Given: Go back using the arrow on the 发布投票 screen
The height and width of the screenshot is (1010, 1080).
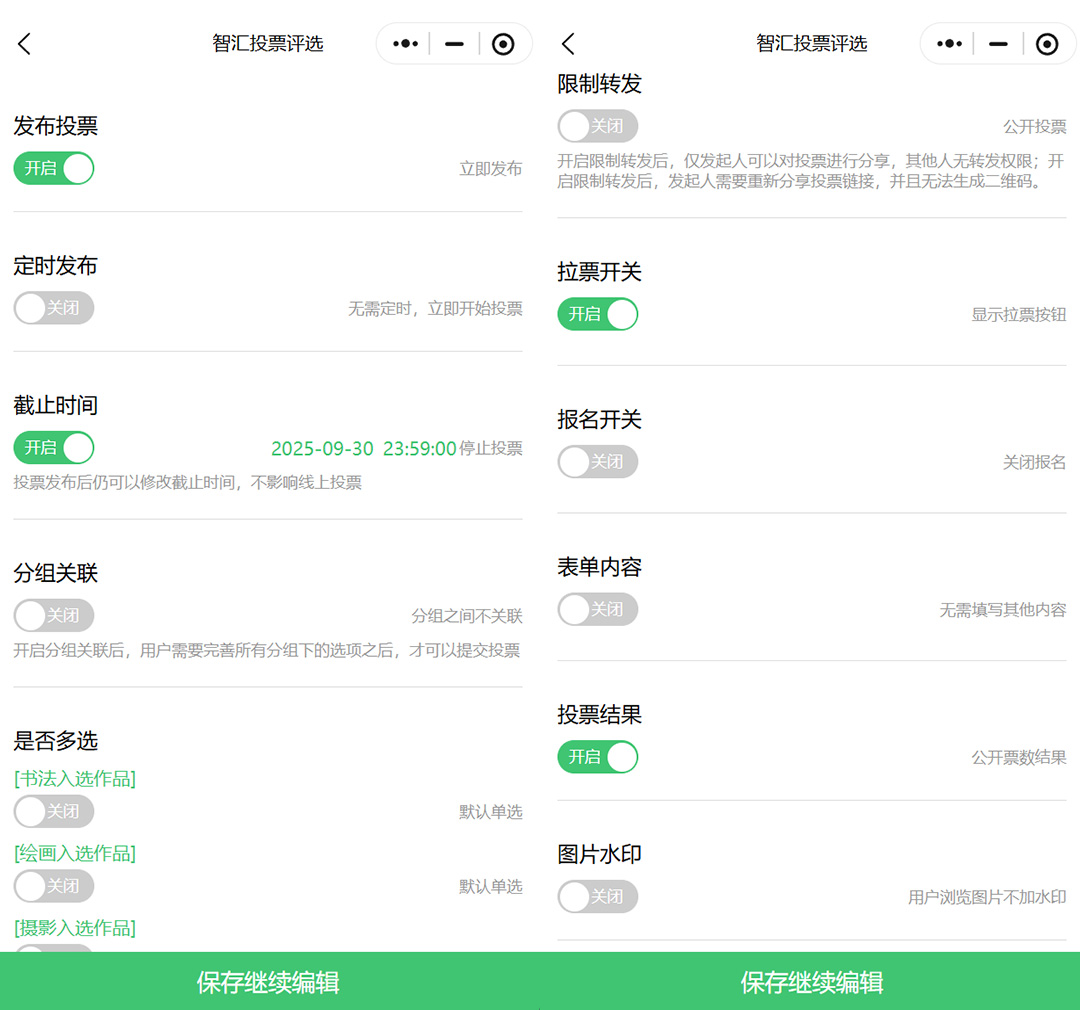Looking at the screenshot, I should point(25,44).
